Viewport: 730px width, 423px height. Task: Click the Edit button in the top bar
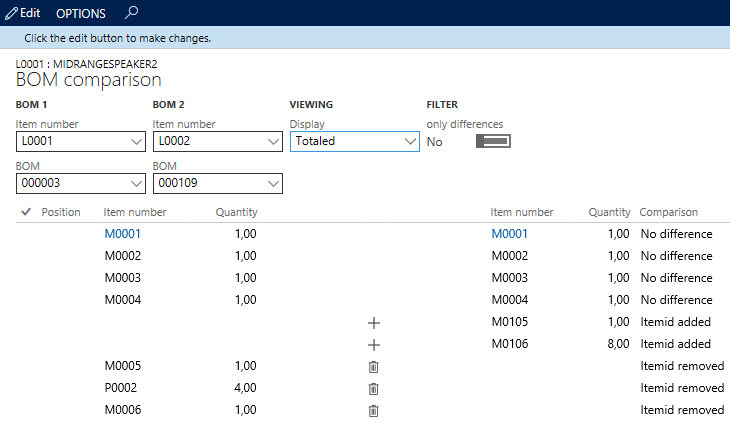pos(23,13)
